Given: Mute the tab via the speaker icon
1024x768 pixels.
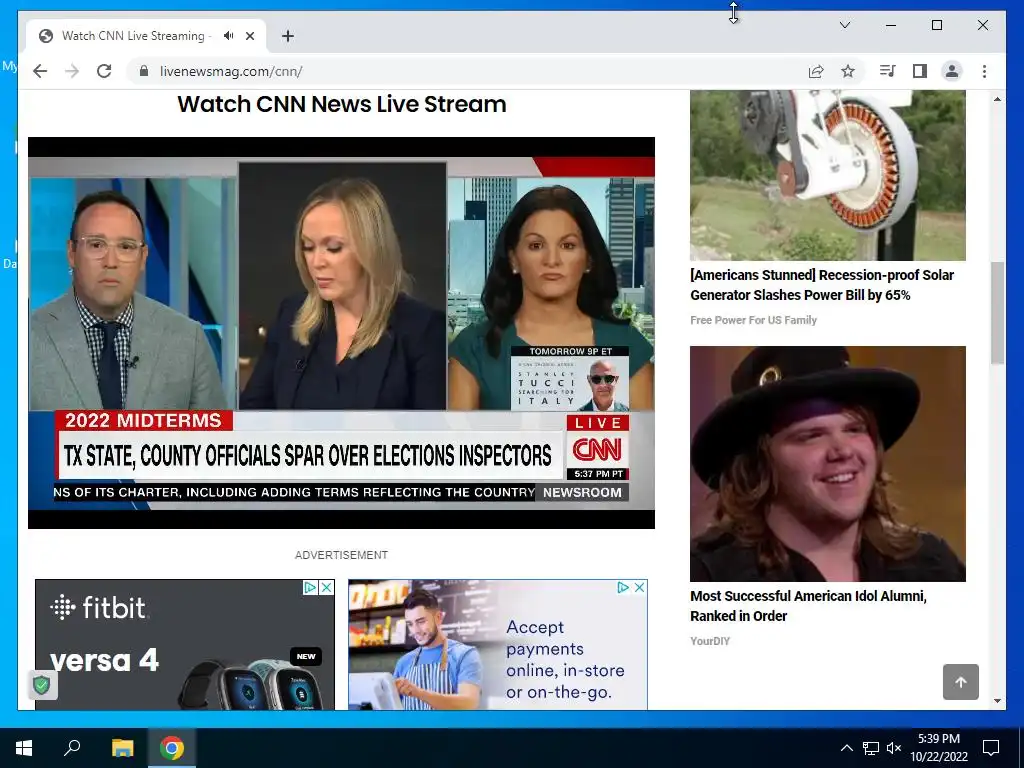Looking at the screenshot, I should (x=228, y=36).
